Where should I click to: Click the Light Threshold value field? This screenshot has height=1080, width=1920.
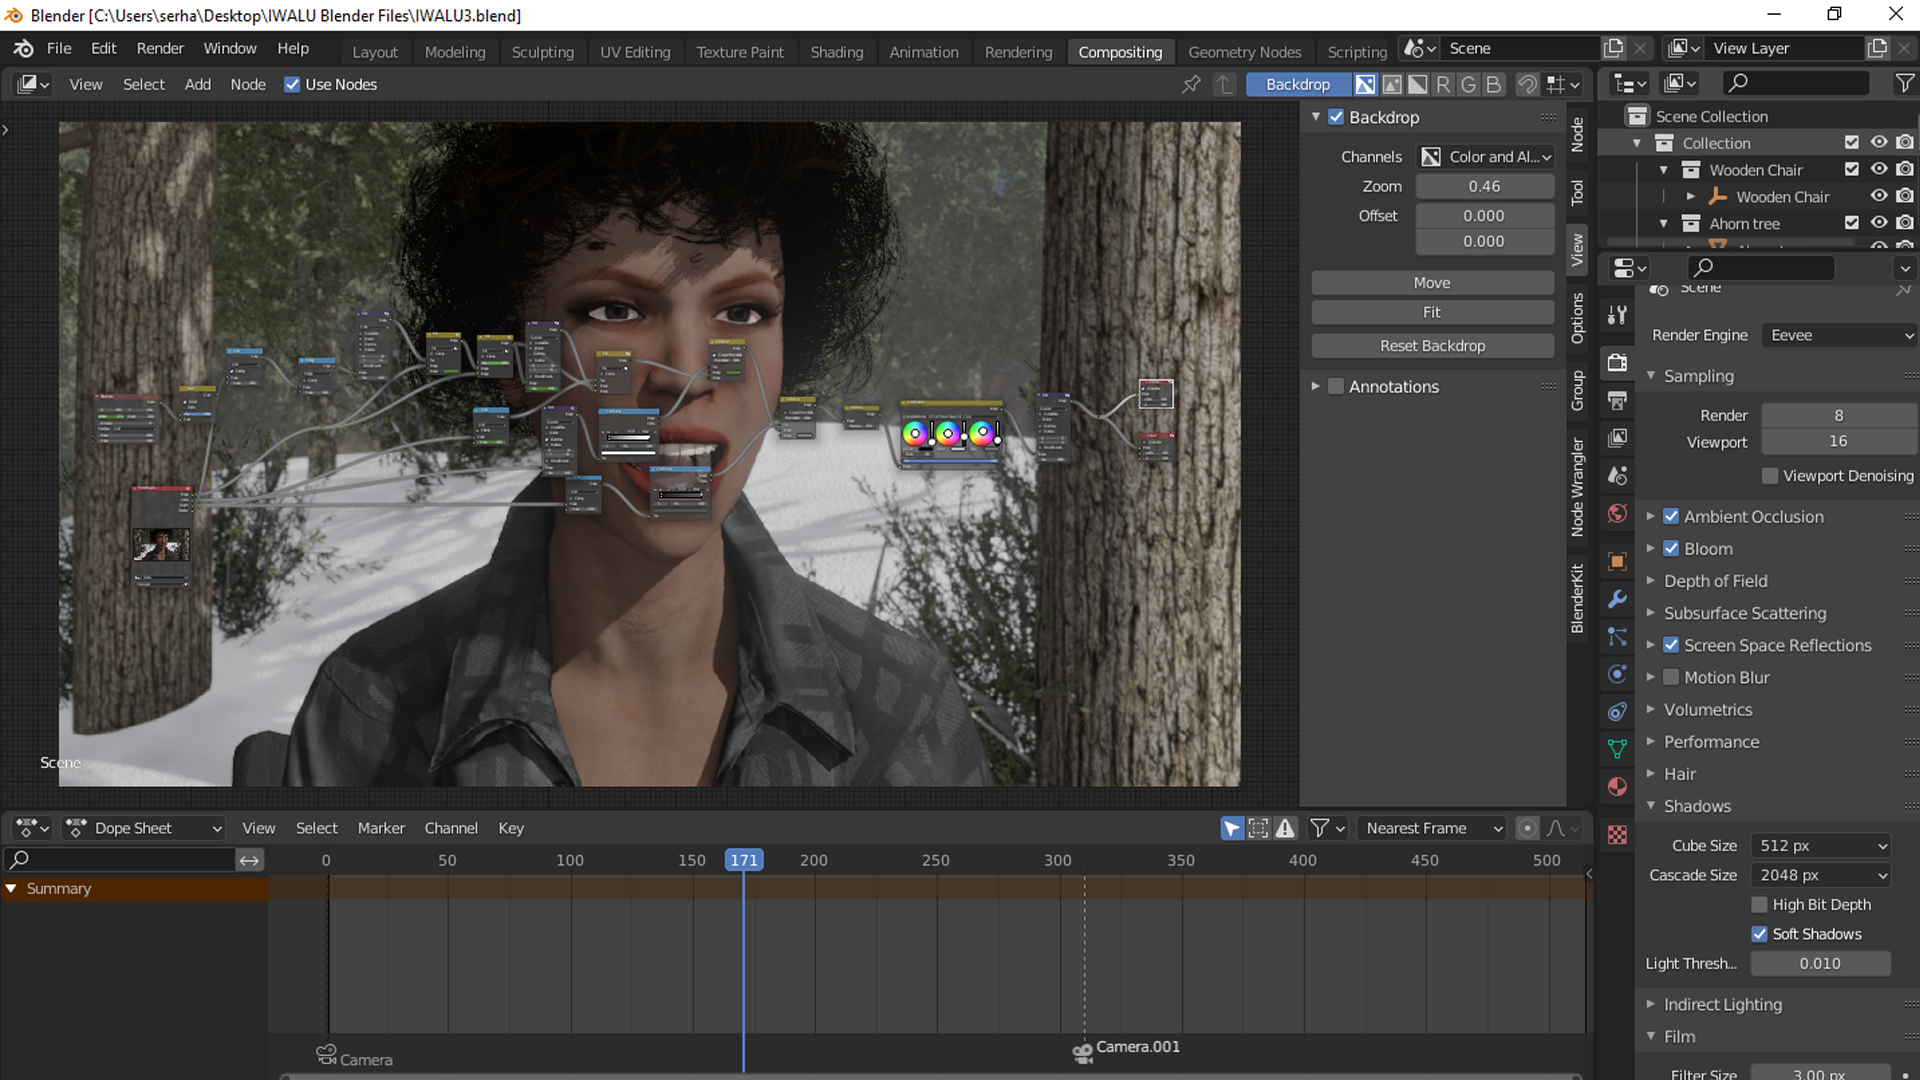[x=1820, y=964]
